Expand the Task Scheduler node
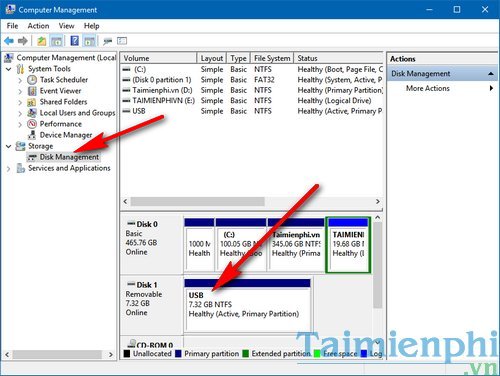Viewport: 500px width, 376px height. click(x=20, y=80)
